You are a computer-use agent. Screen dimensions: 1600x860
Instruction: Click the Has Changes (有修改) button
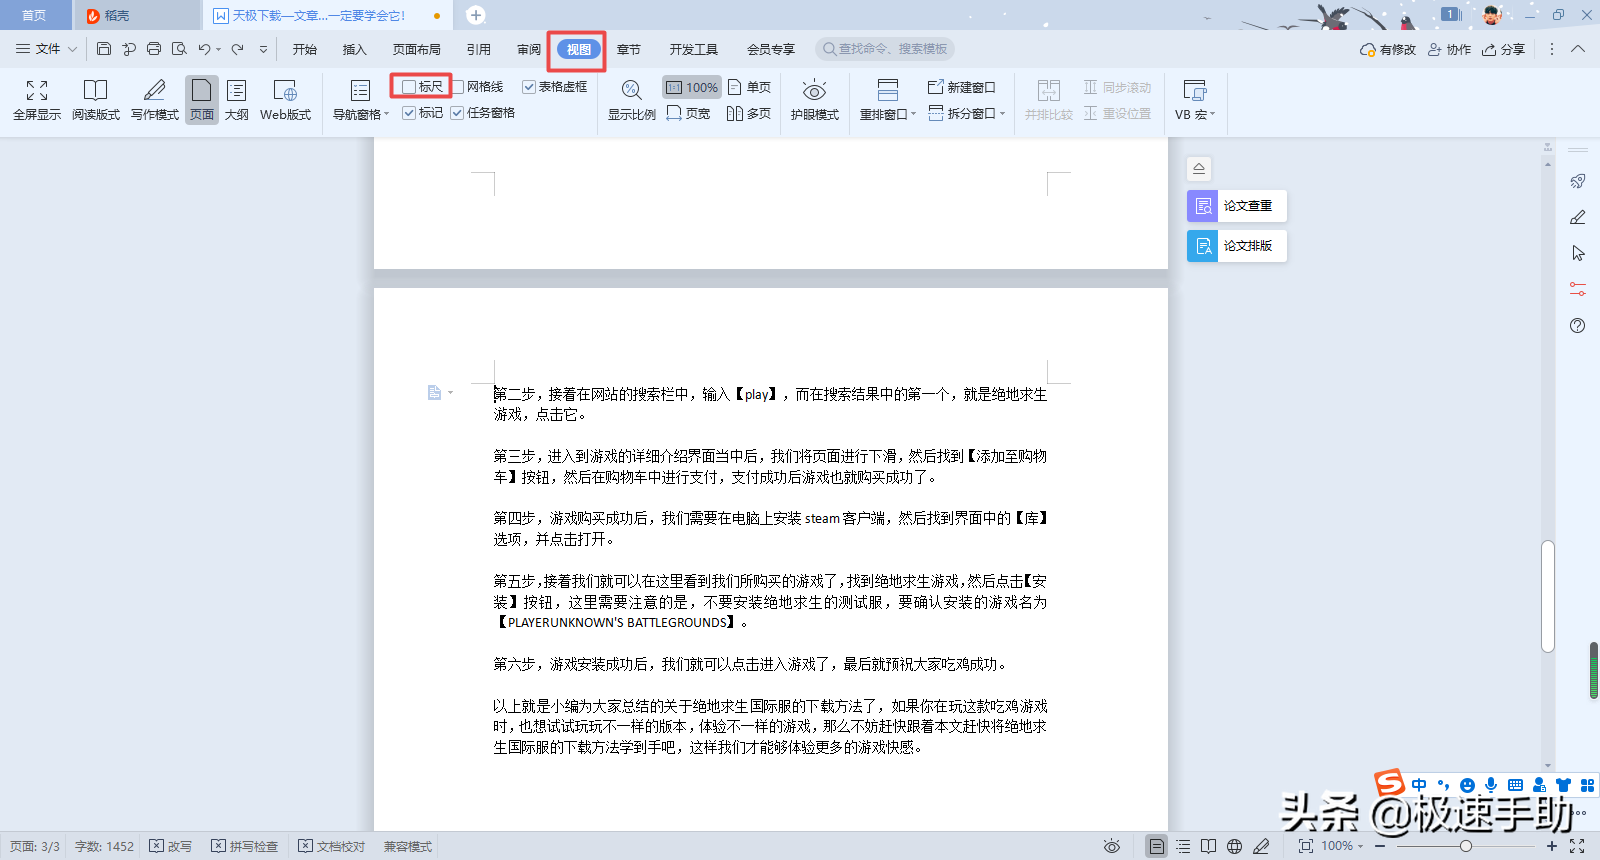[x=1388, y=49]
